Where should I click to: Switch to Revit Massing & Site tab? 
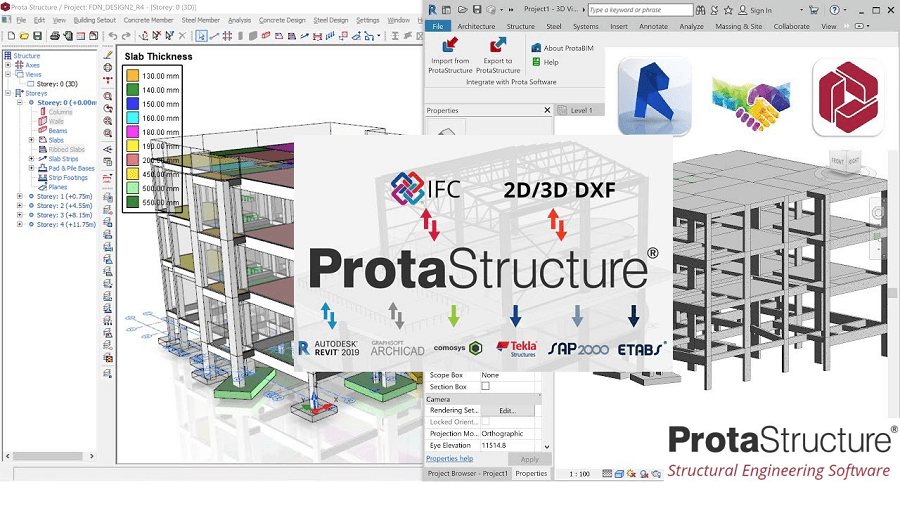tap(738, 26)
